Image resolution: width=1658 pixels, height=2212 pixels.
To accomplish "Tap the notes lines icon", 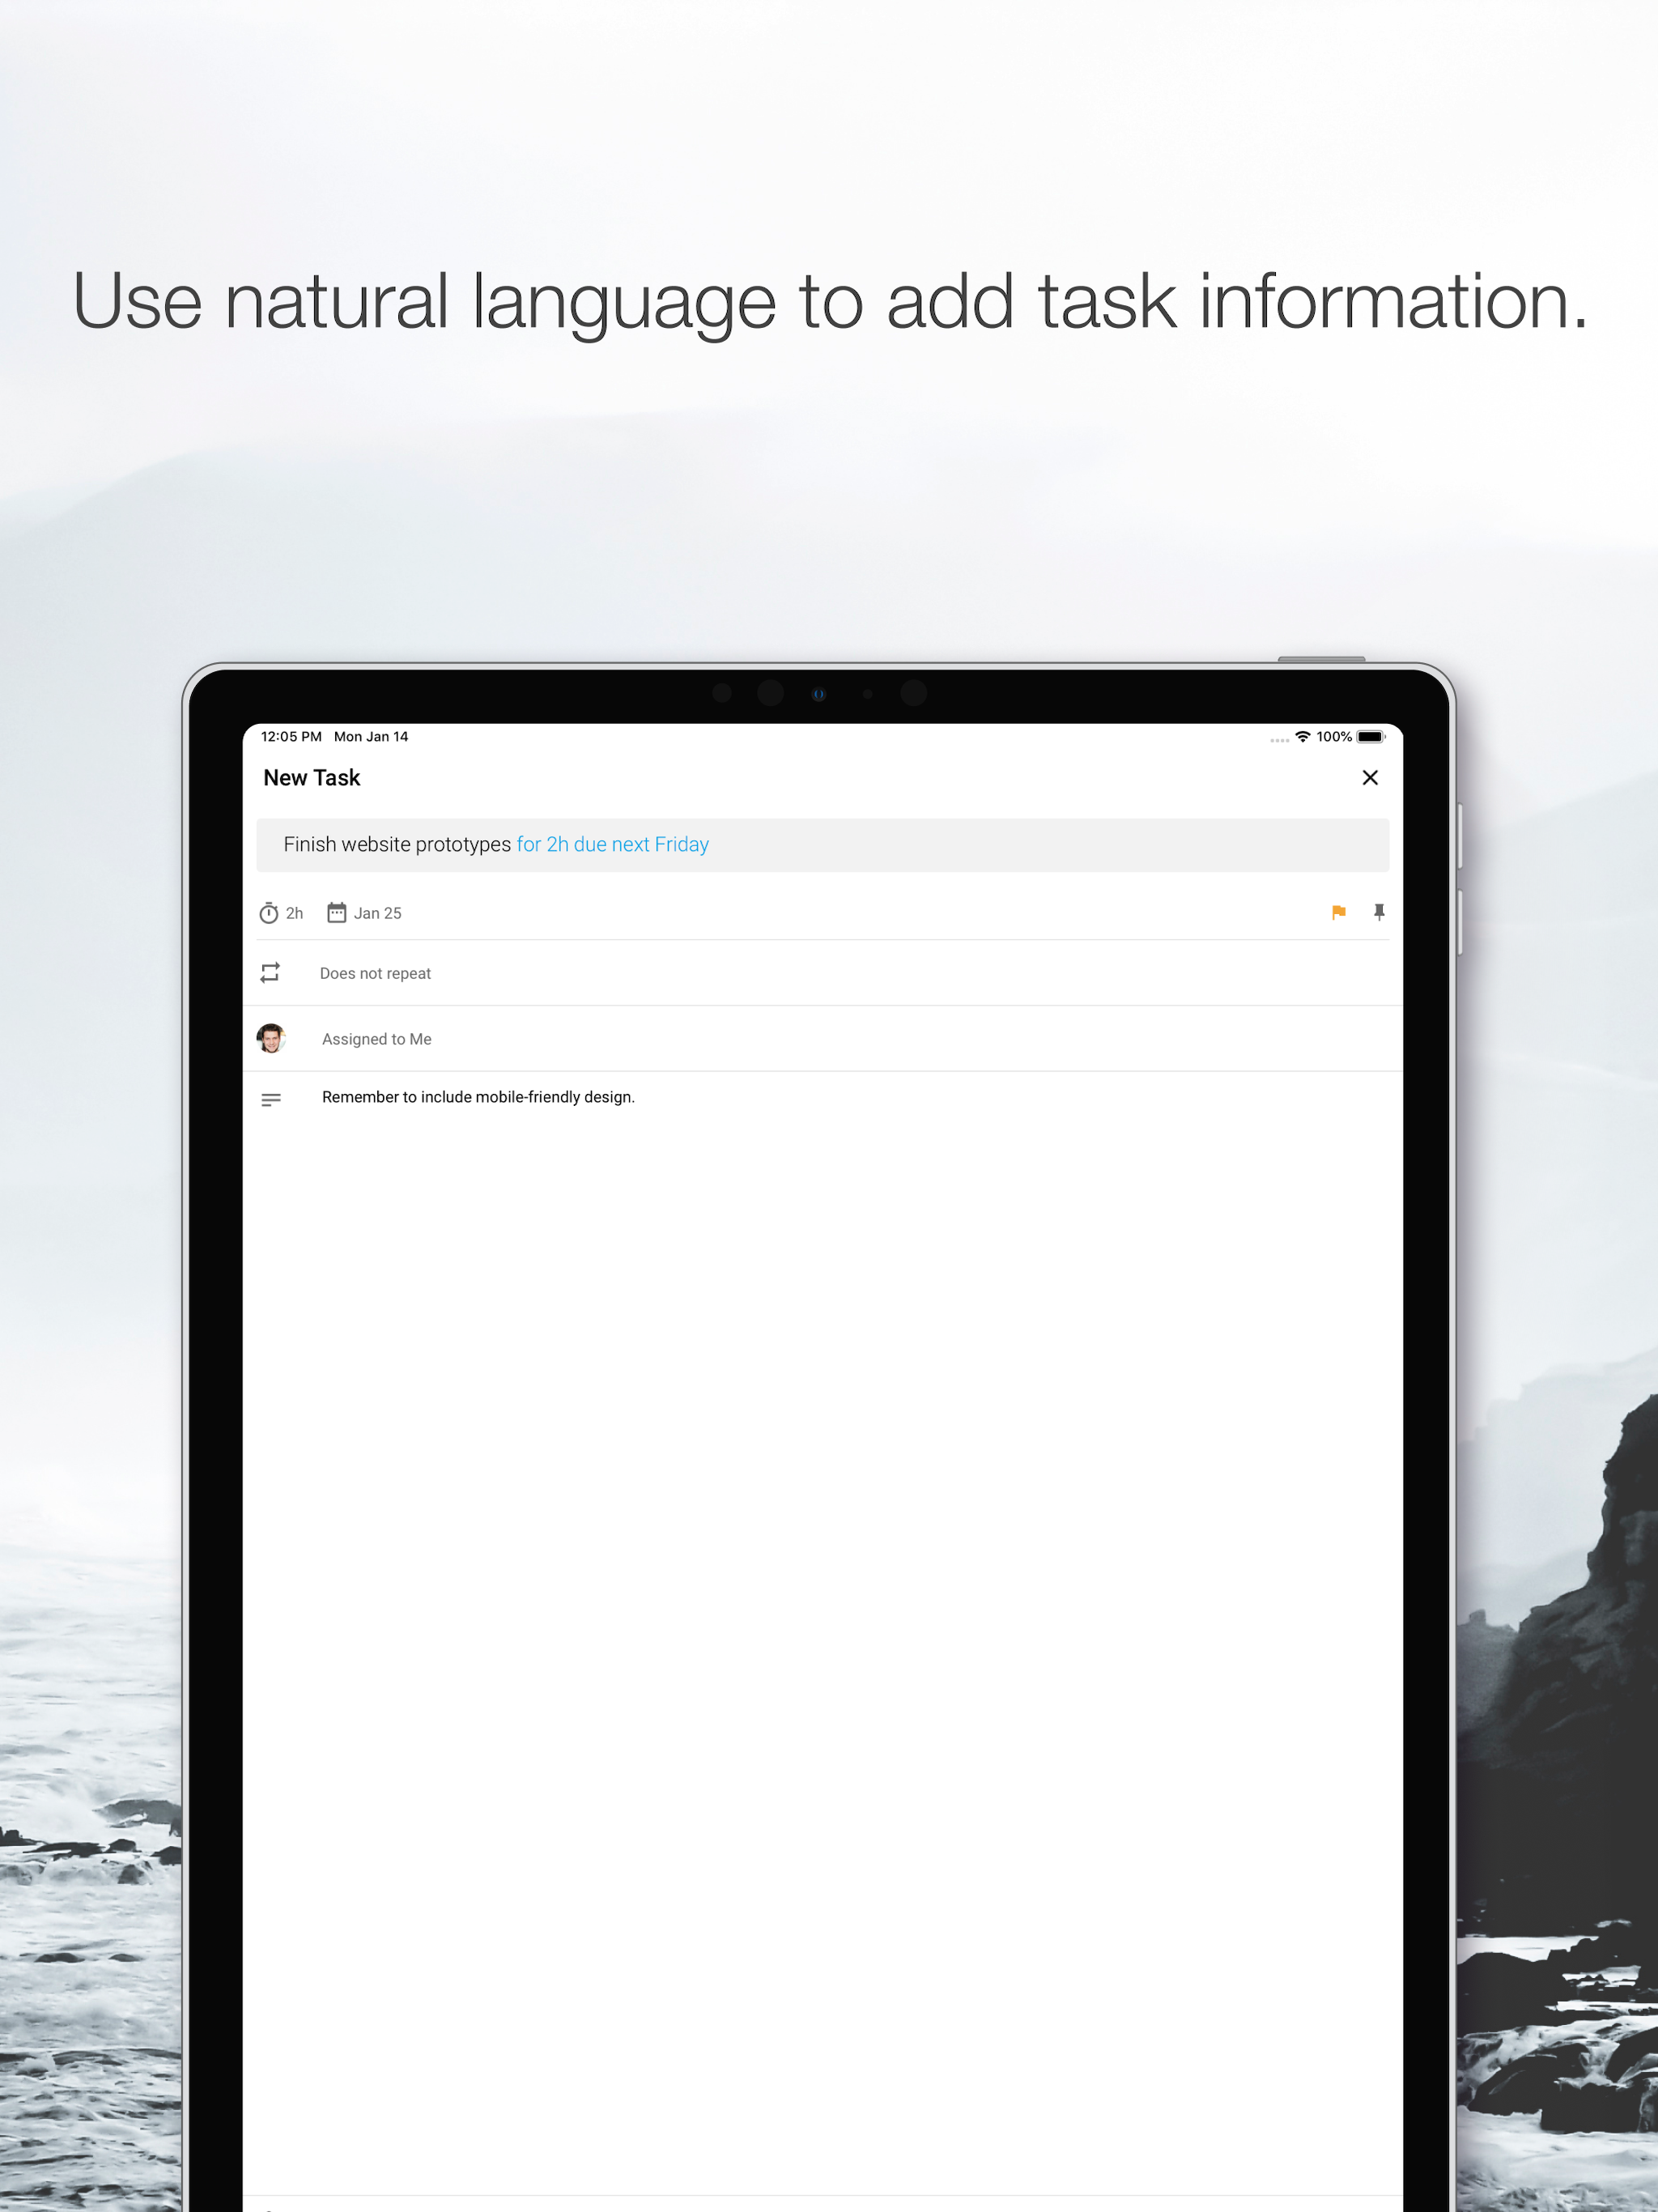I will [x=271, y=1099].
